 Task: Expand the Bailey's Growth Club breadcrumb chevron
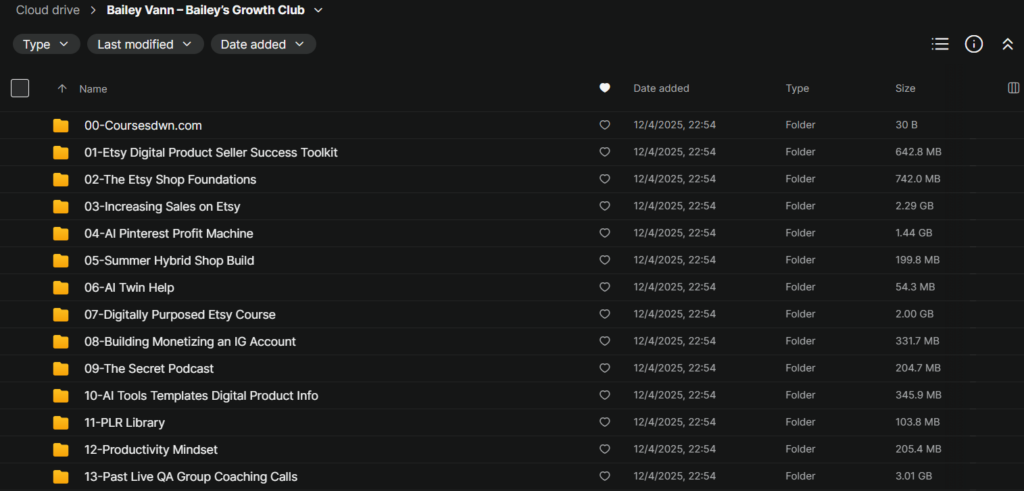318,11
